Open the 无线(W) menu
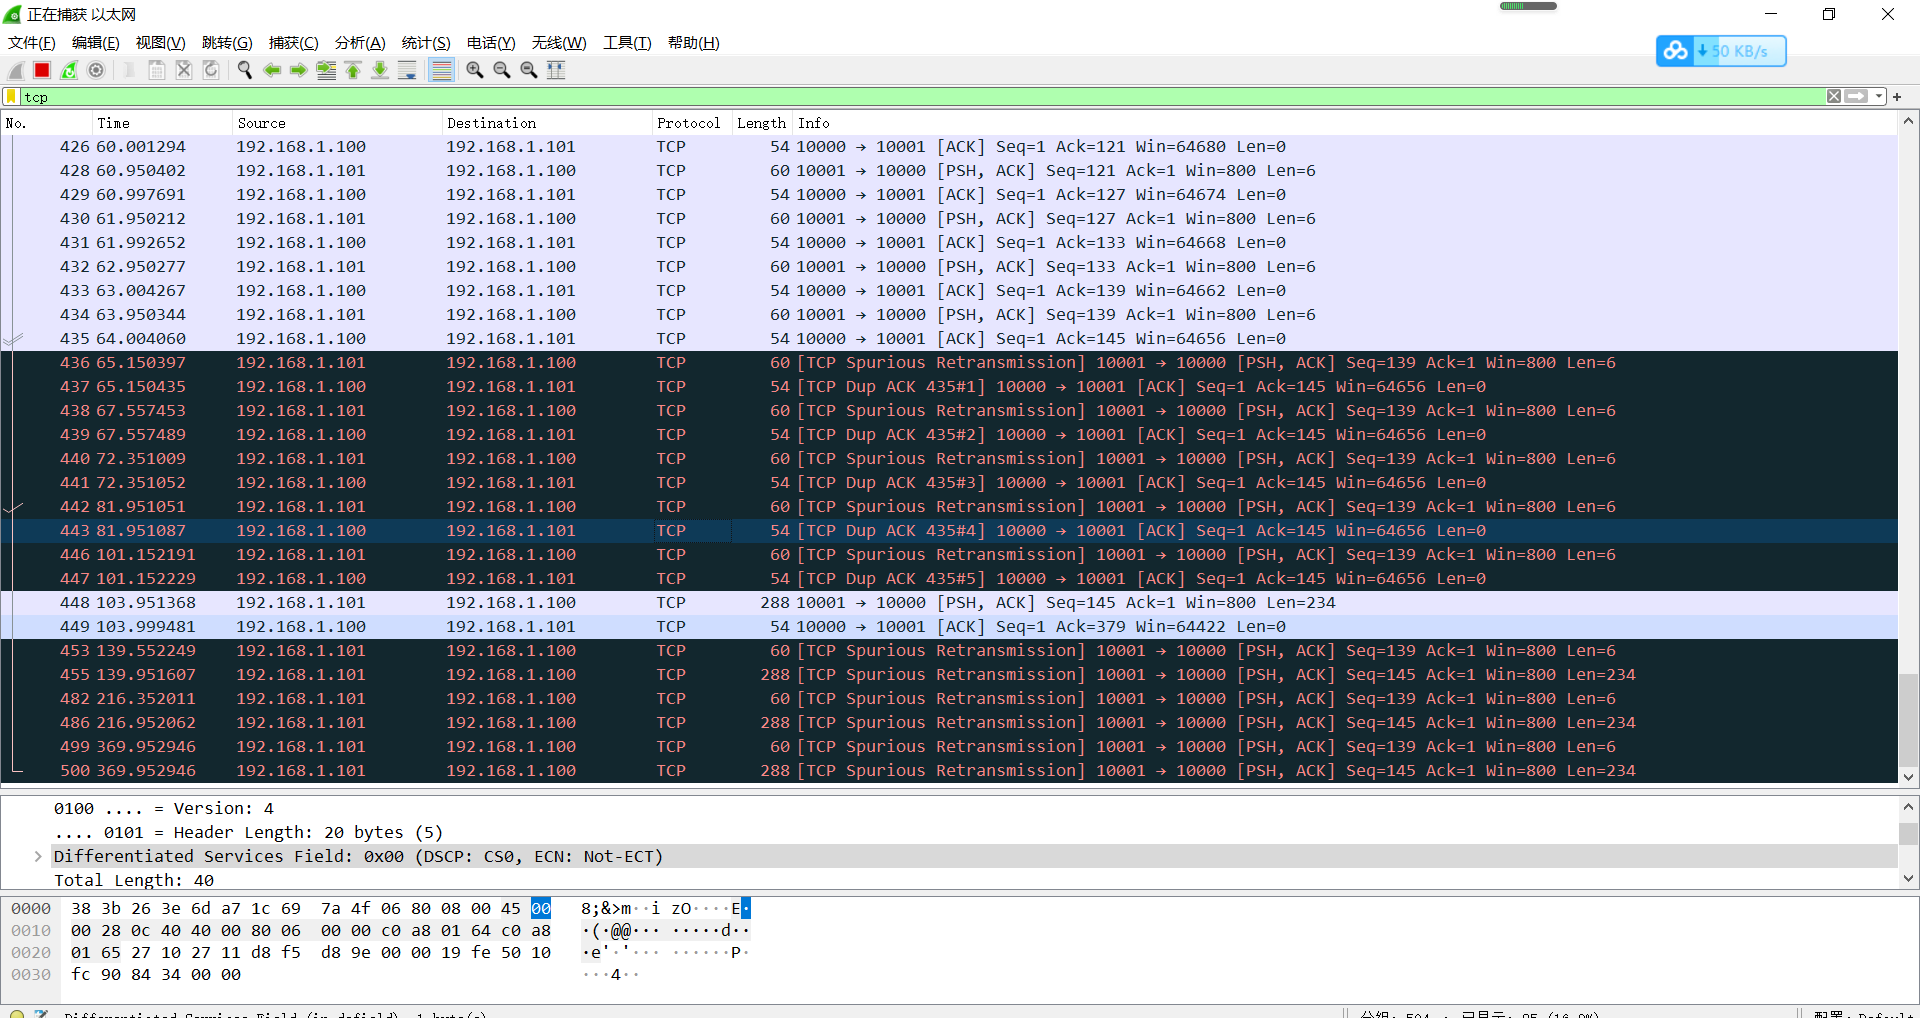This screenshot has width=1920, height=1018. tap(559, 43)
